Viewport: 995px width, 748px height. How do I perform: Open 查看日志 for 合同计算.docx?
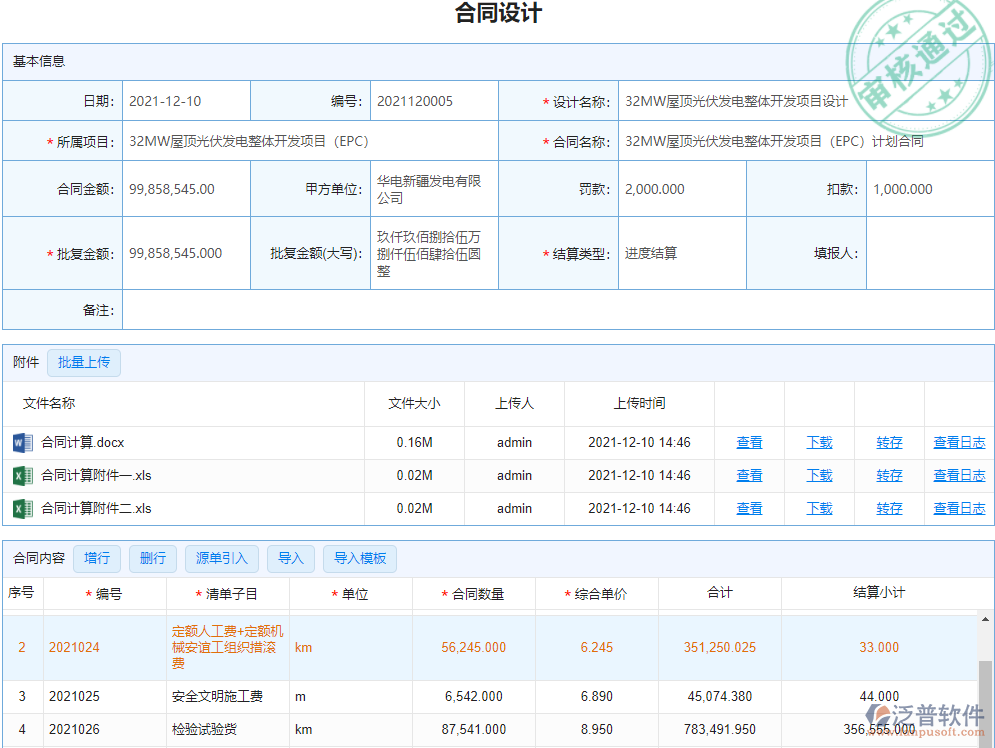[x=959, y=442]
